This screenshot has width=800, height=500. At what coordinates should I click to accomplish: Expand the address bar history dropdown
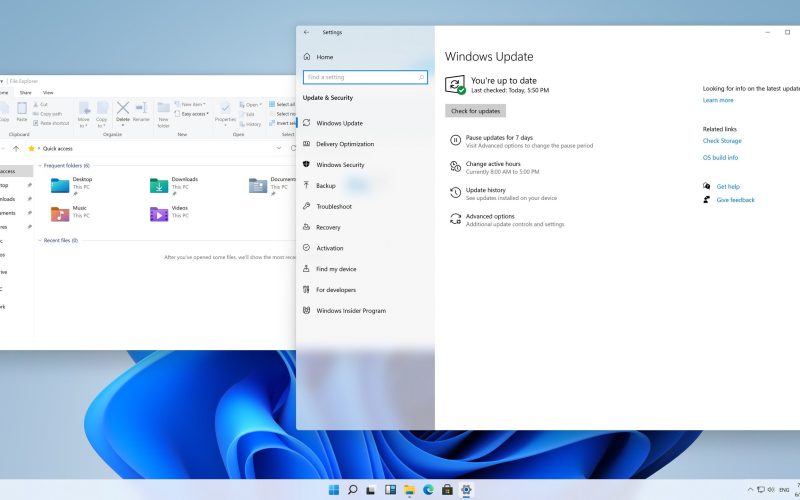tap(279, 148)
